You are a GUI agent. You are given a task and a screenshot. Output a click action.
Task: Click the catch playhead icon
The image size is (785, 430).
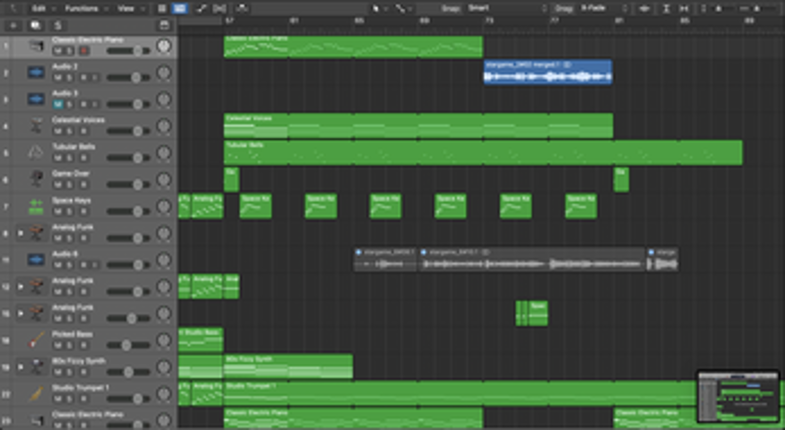tap(242, 9)
